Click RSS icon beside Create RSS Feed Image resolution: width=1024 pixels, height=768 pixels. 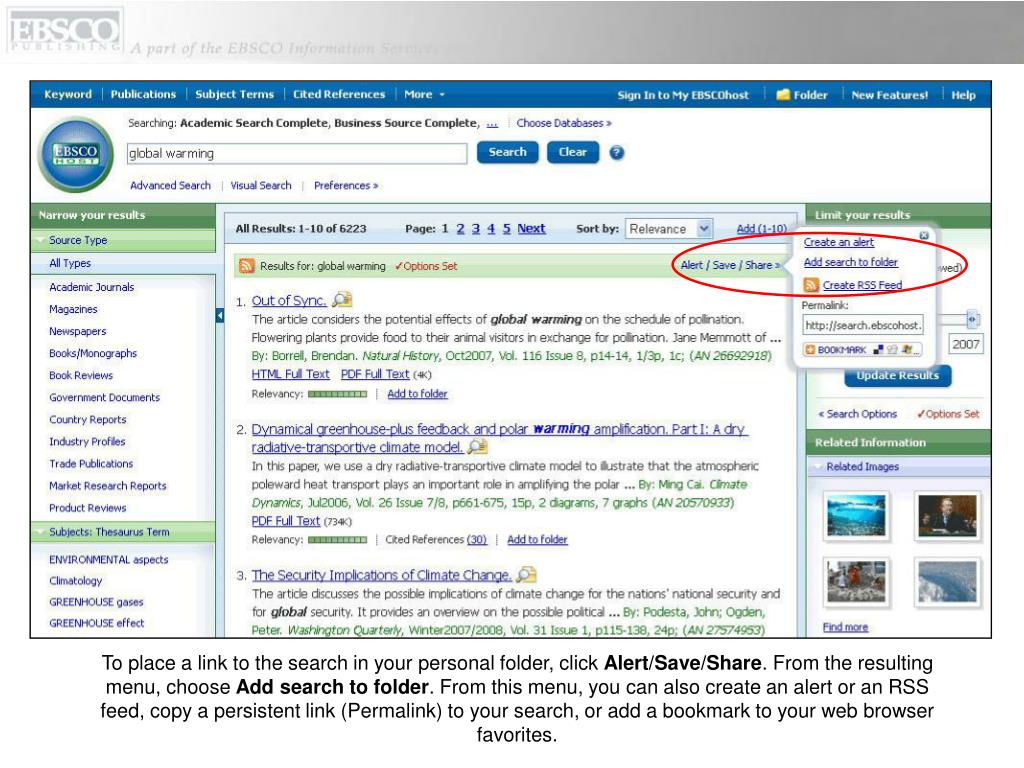coord(811,285)
